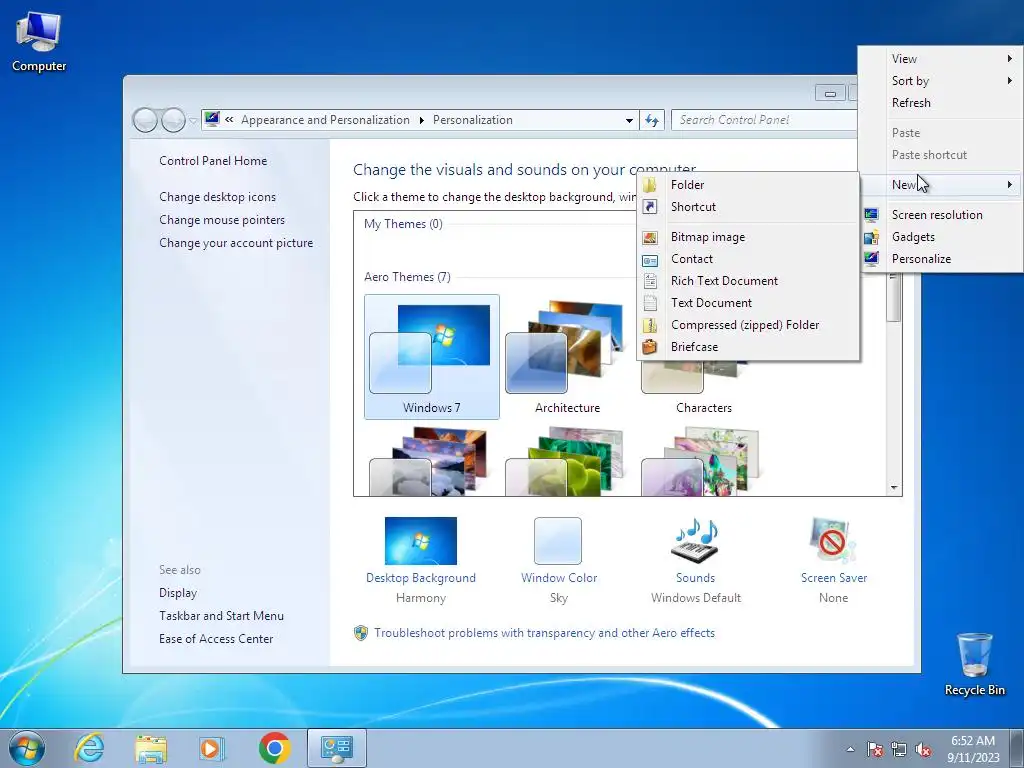Open the Recycle Bin on desktop
1024x768 pixels.
pos(974,664)
